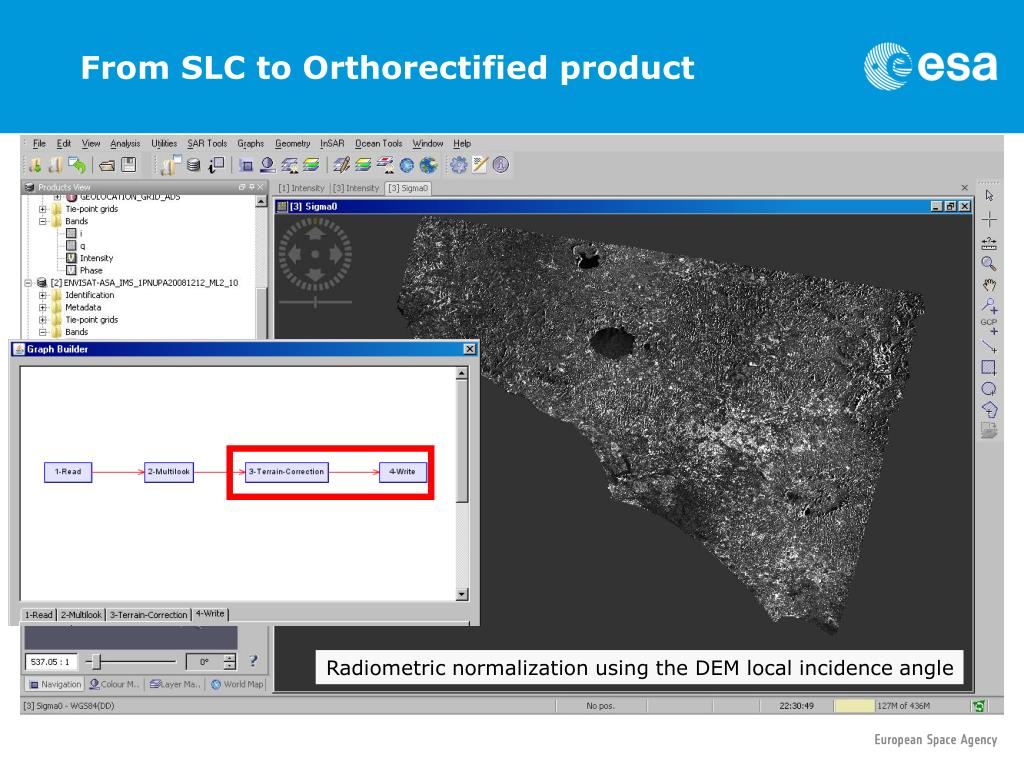The image size is (1024, 768).
Task: Open the Graphs menu
Action: [x=251, y=144]
